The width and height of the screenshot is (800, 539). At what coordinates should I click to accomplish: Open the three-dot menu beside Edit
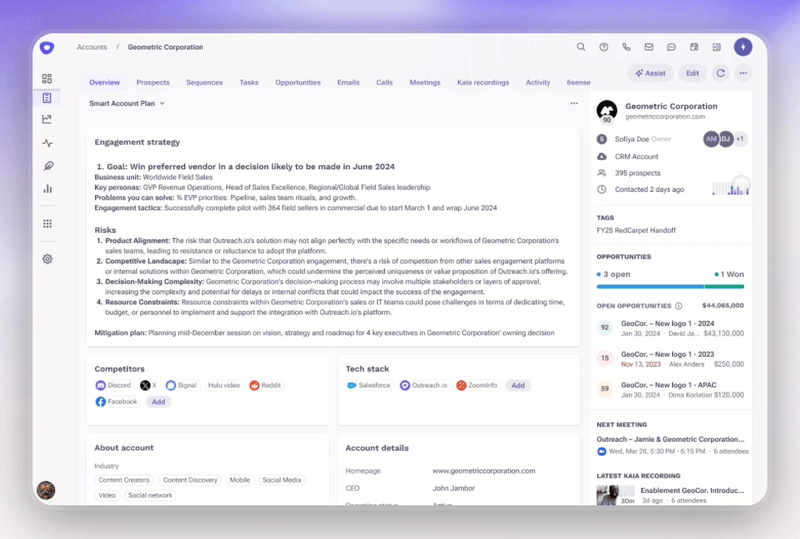pyautogui.click(x=743, y=73)
